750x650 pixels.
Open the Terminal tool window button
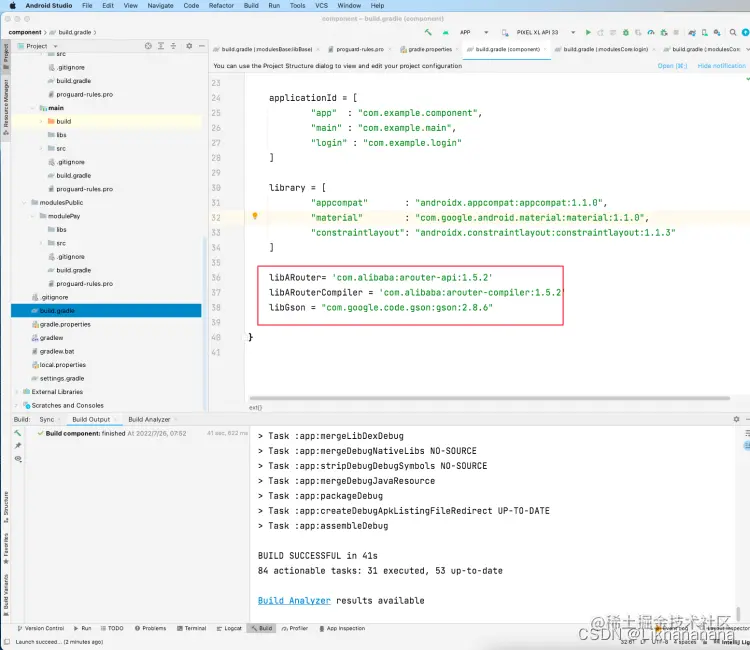pyautogui.click(x=191, y=628)
